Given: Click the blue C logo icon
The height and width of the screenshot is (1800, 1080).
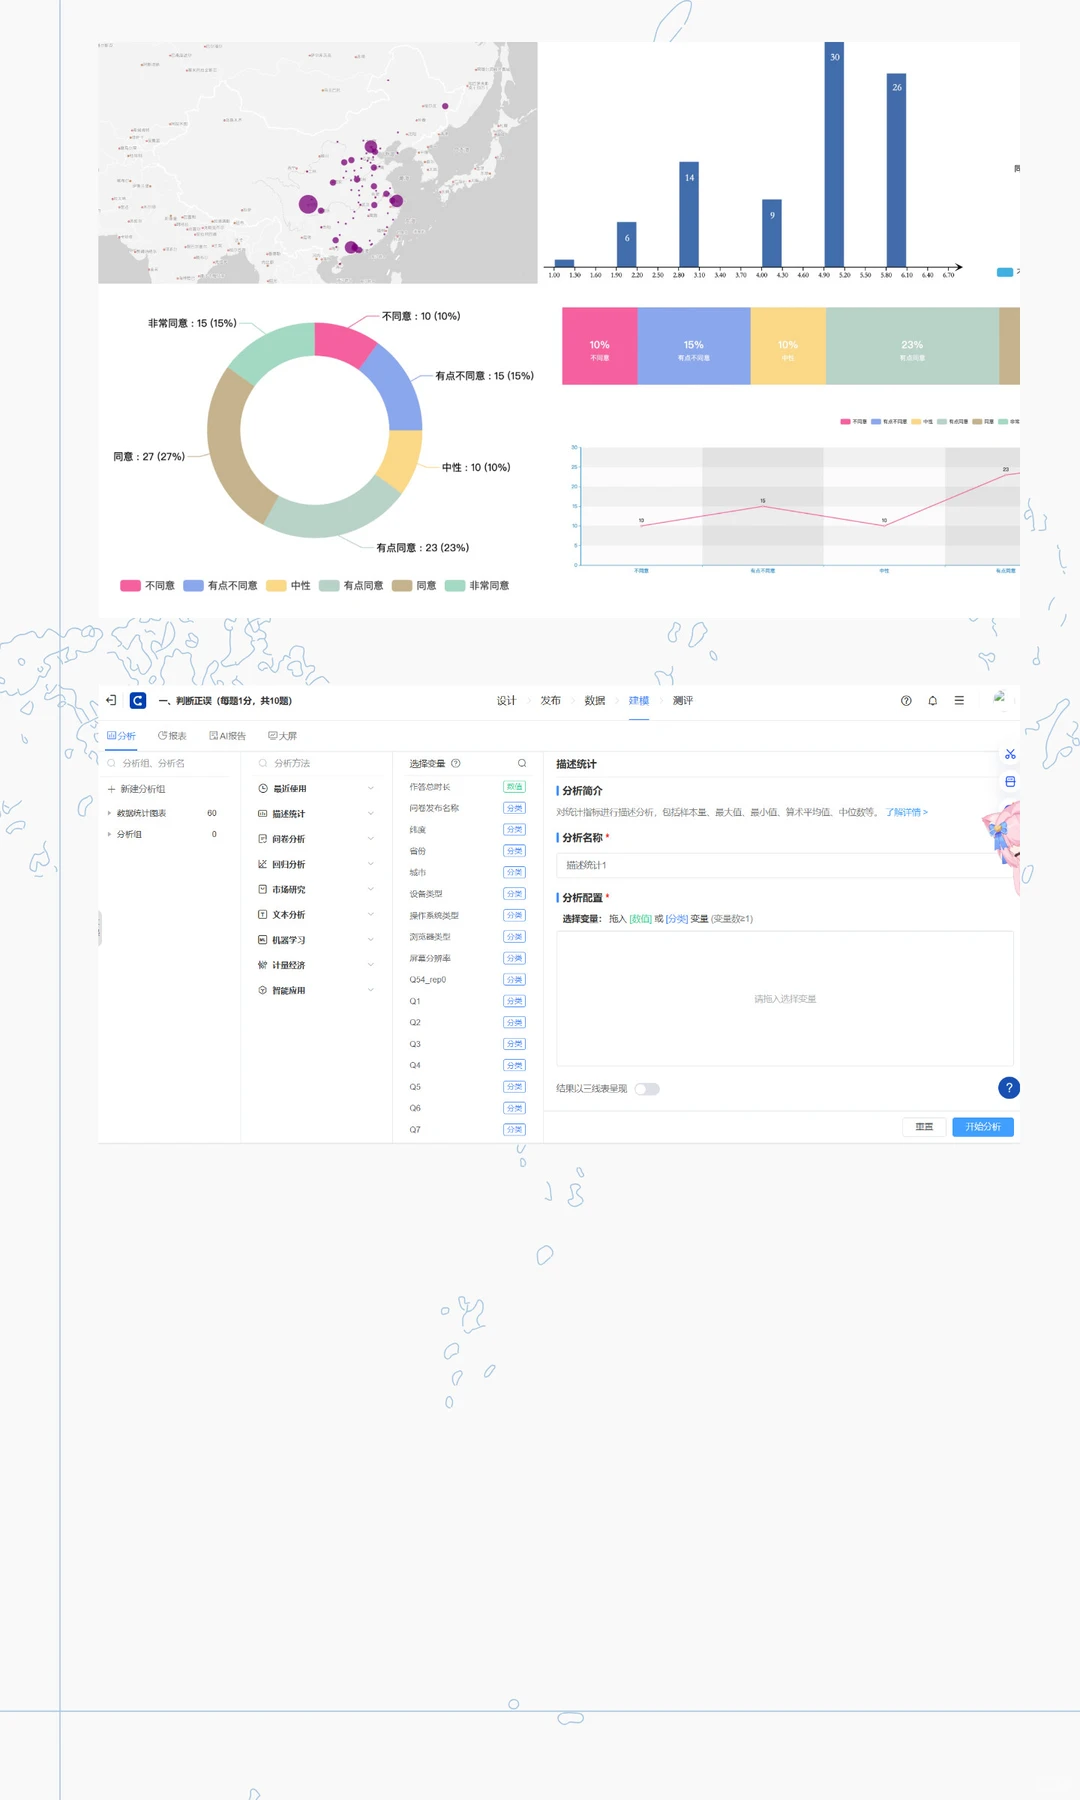Looking at the screenshot, I should click(138, 701).
